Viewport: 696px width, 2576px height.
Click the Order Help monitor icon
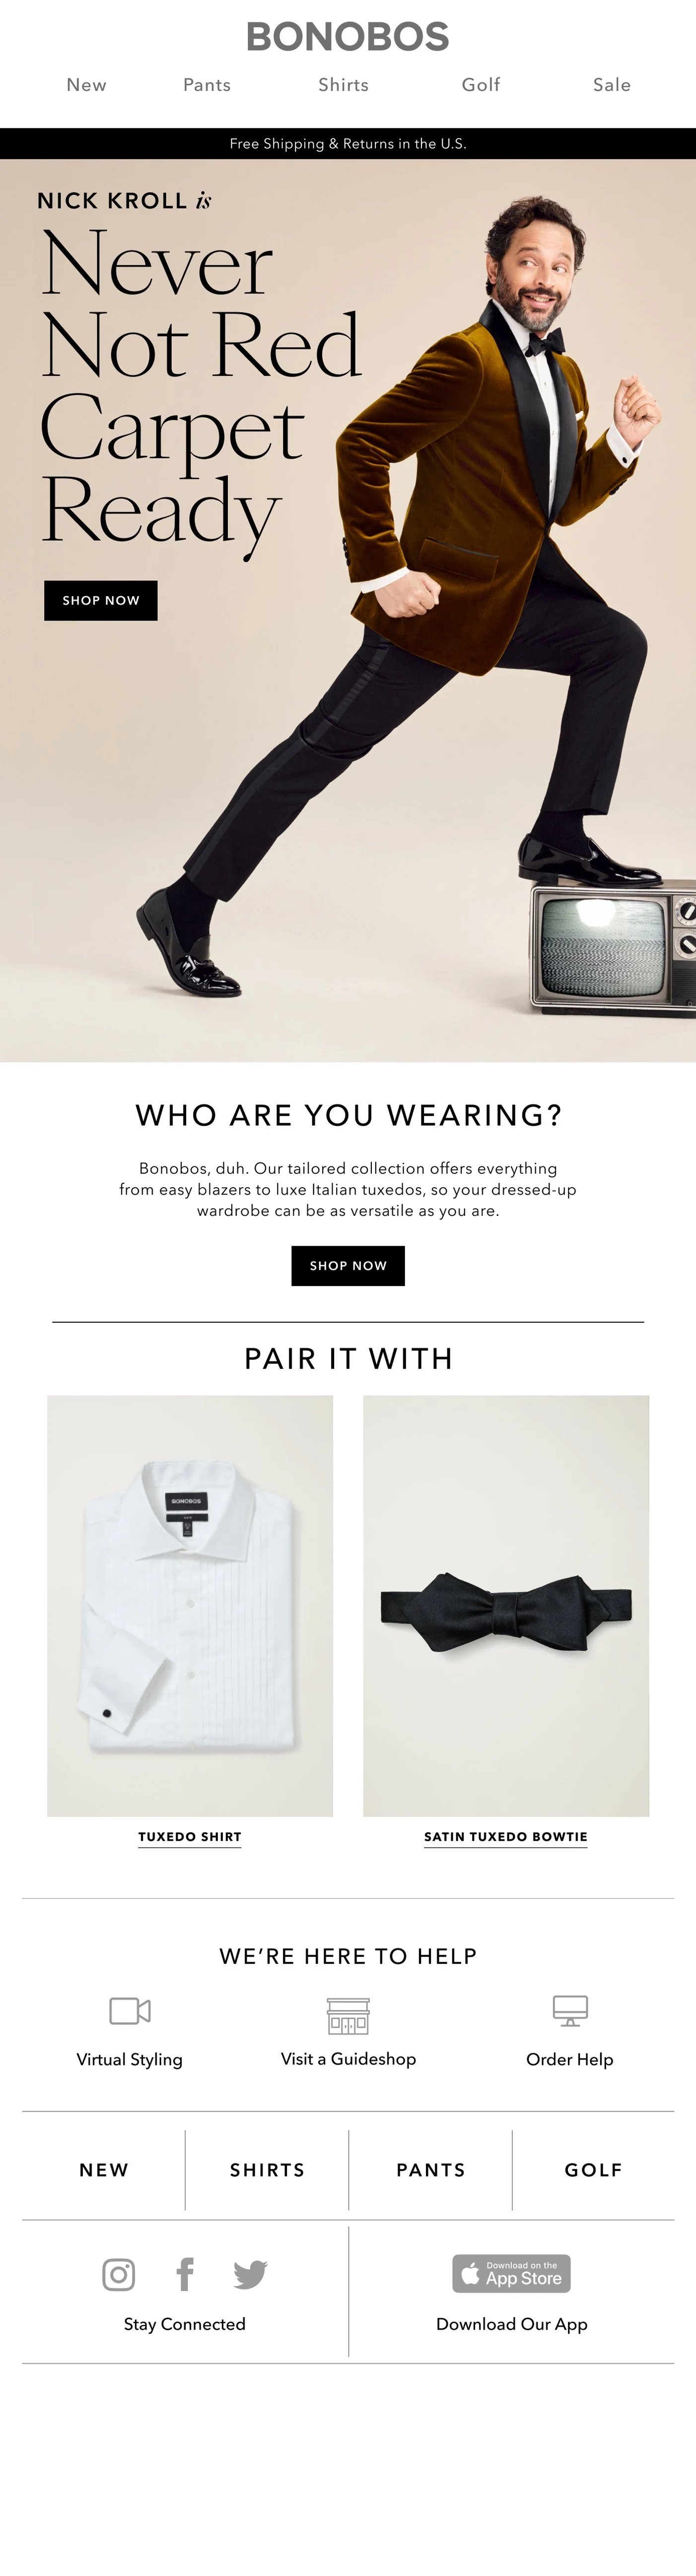570,2011
